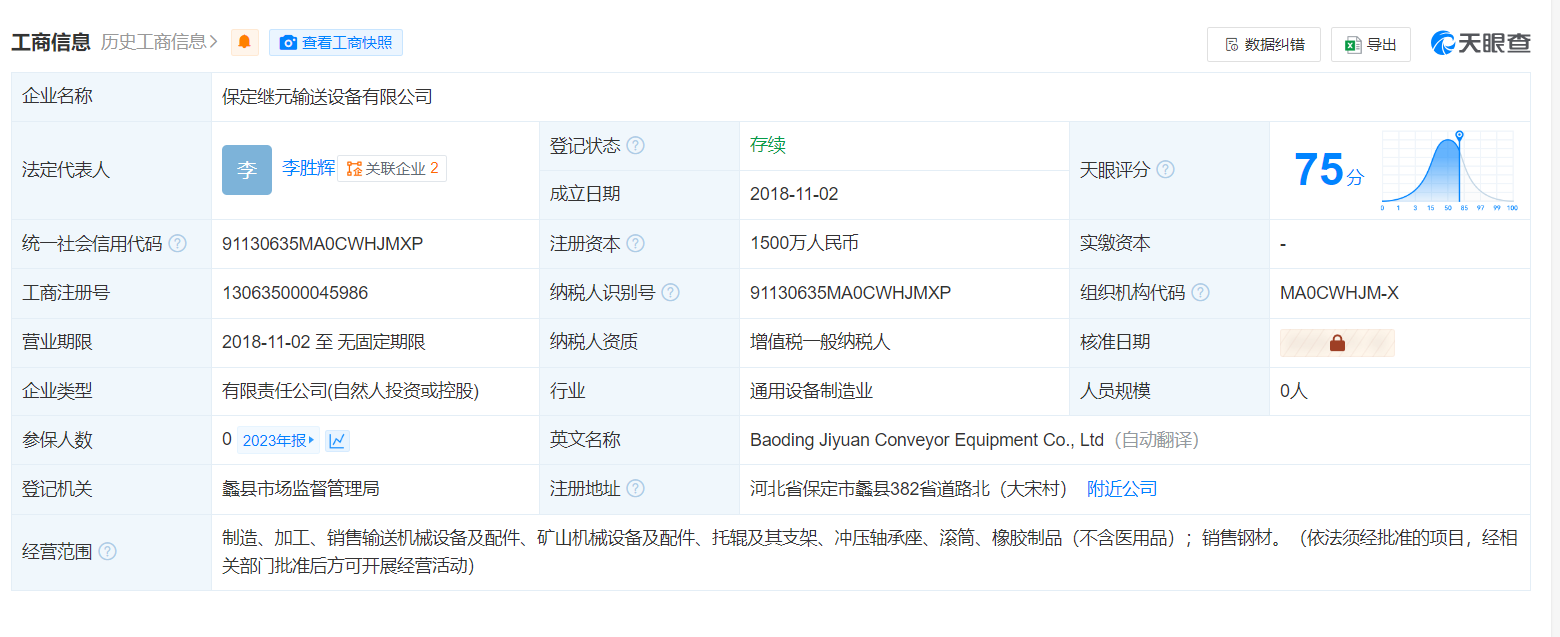Image resolution: width=1560 pixels, height=637 pixels.
Task: Click establishment date 2018-11-02
Action: click(794, 194)
